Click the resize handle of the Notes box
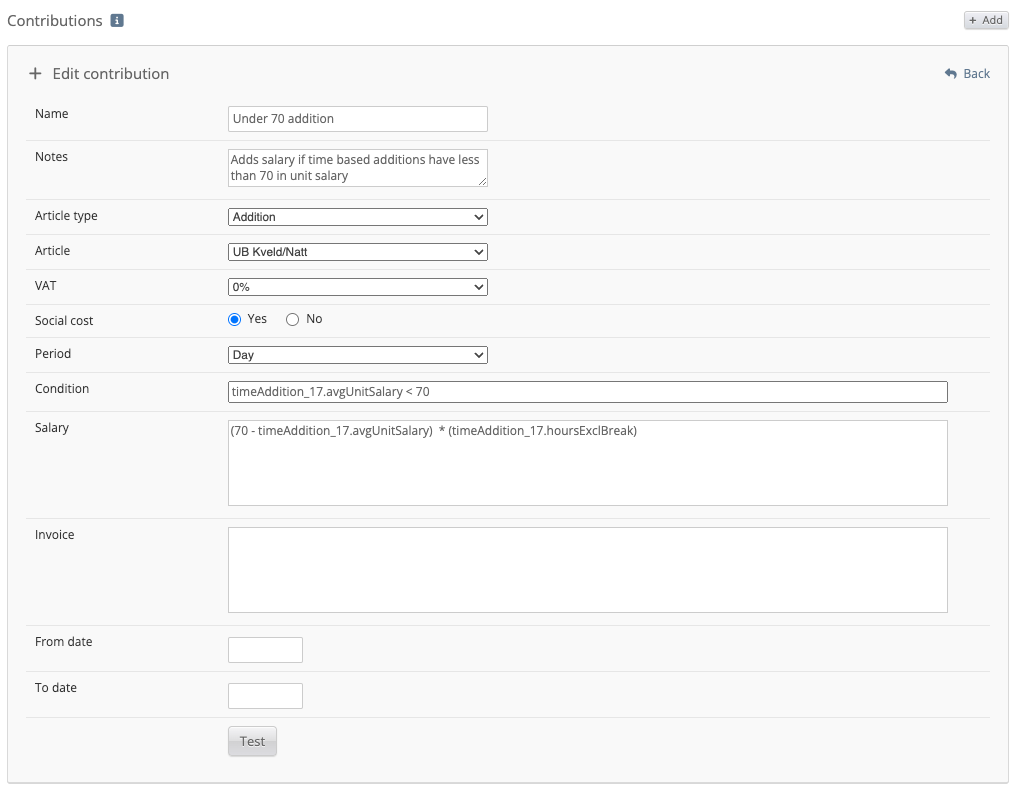The image size is (1019, 786). [x=483, y=182]
